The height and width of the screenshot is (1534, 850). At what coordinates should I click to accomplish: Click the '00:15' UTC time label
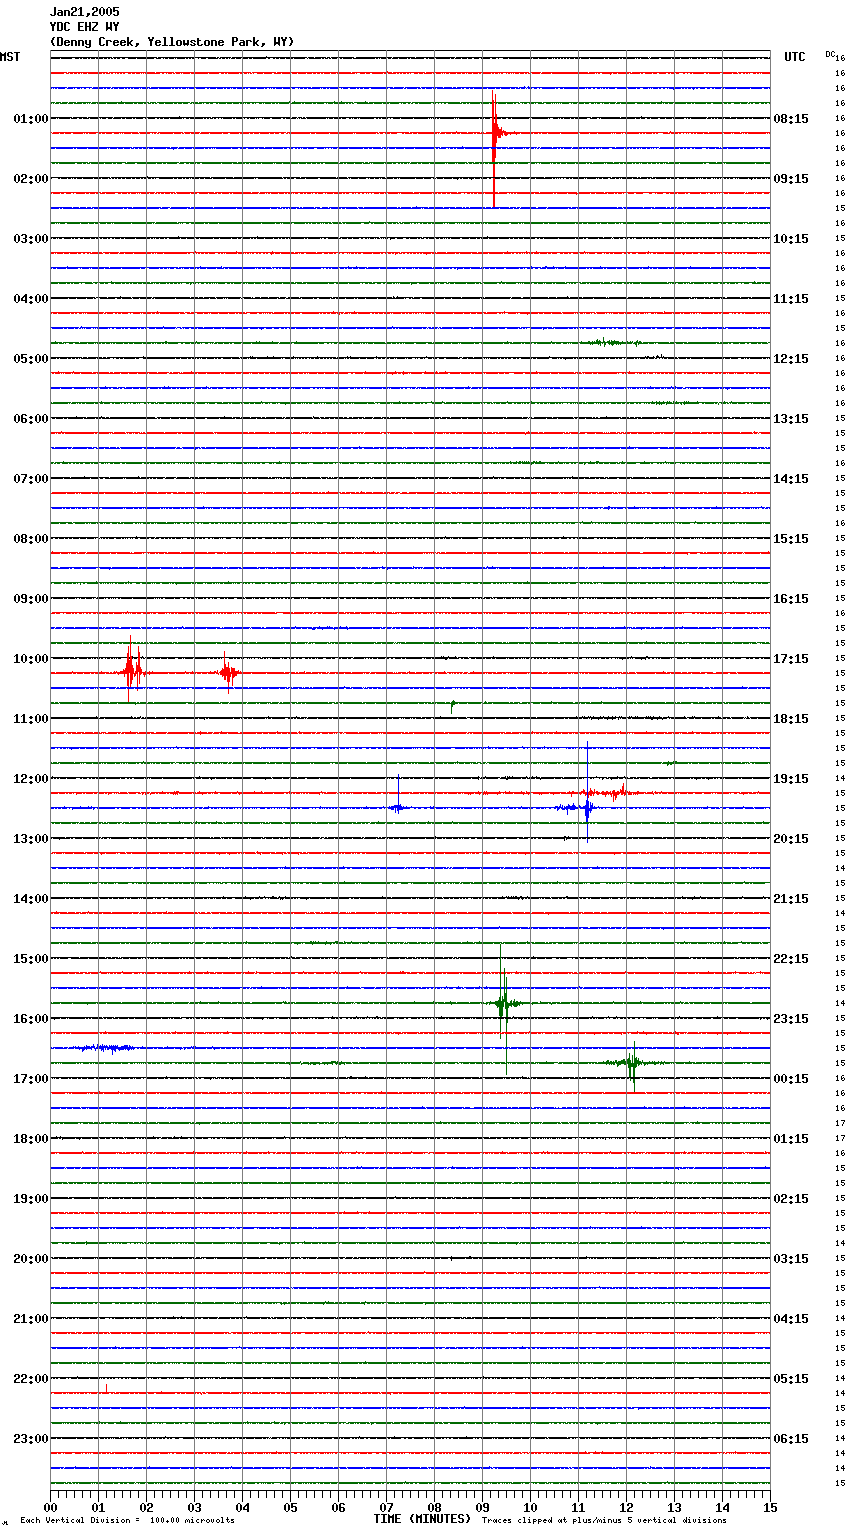[x=791, y=1079]
